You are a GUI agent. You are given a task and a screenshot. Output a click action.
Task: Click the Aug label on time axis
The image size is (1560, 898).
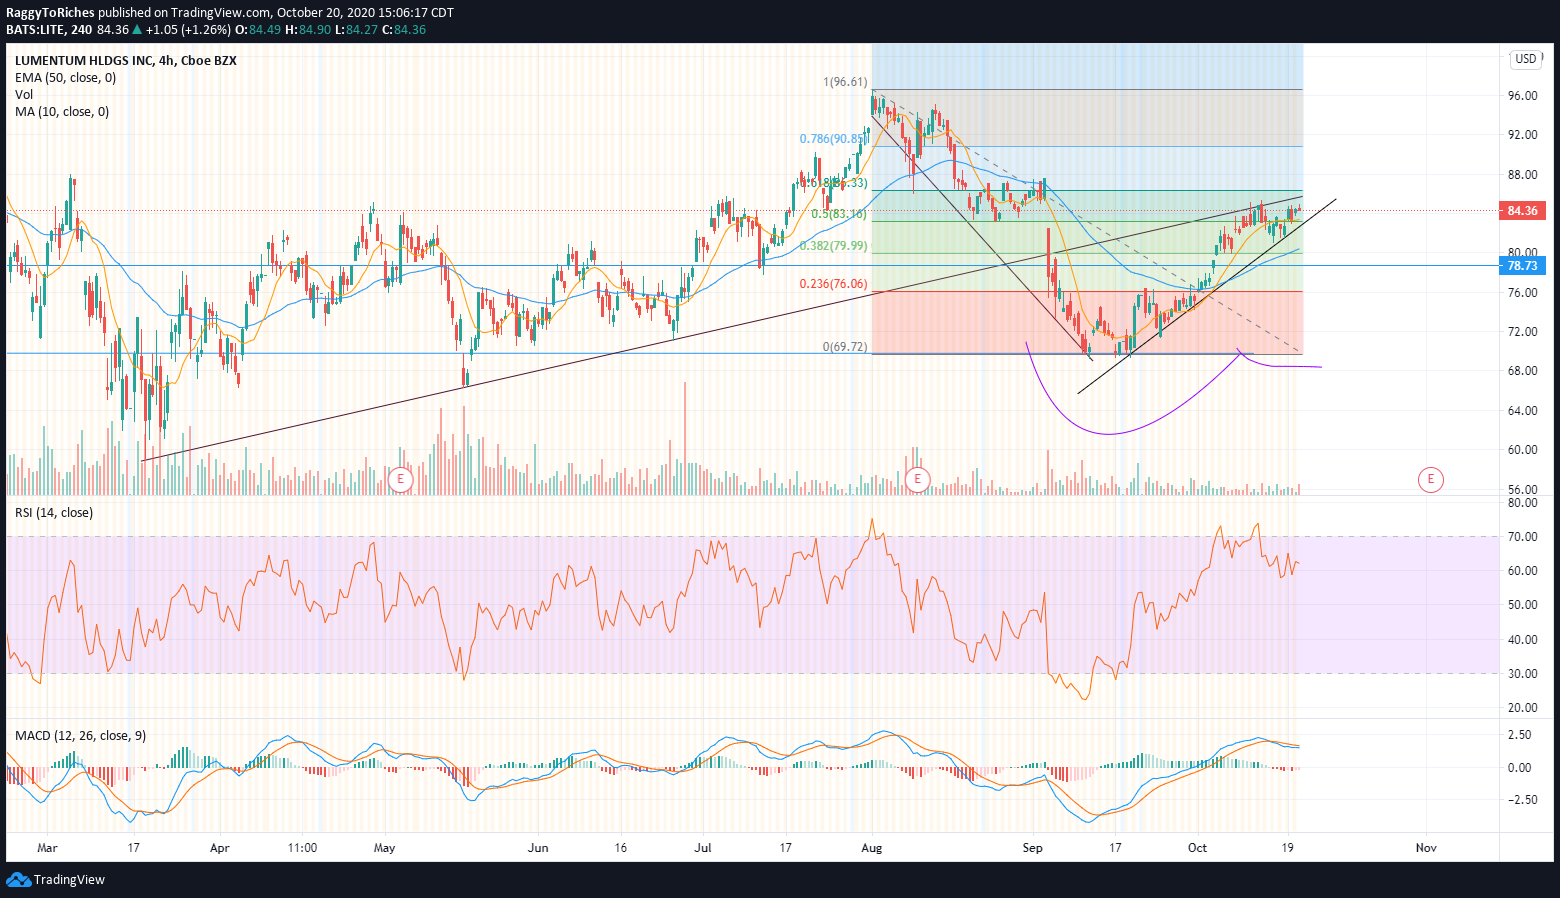[x=872, y=848]
